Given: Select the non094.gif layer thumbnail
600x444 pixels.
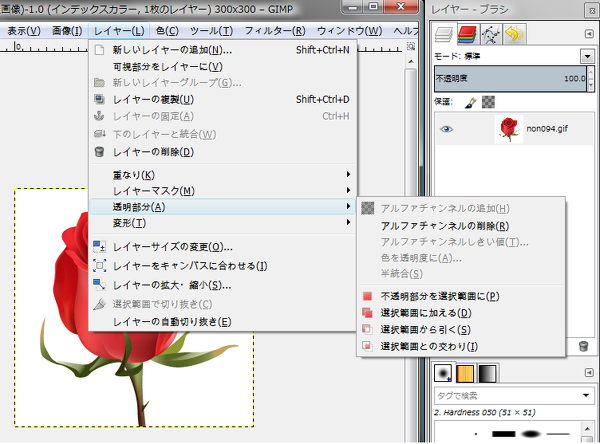Looking at the screenshot, I should [510, 129].
